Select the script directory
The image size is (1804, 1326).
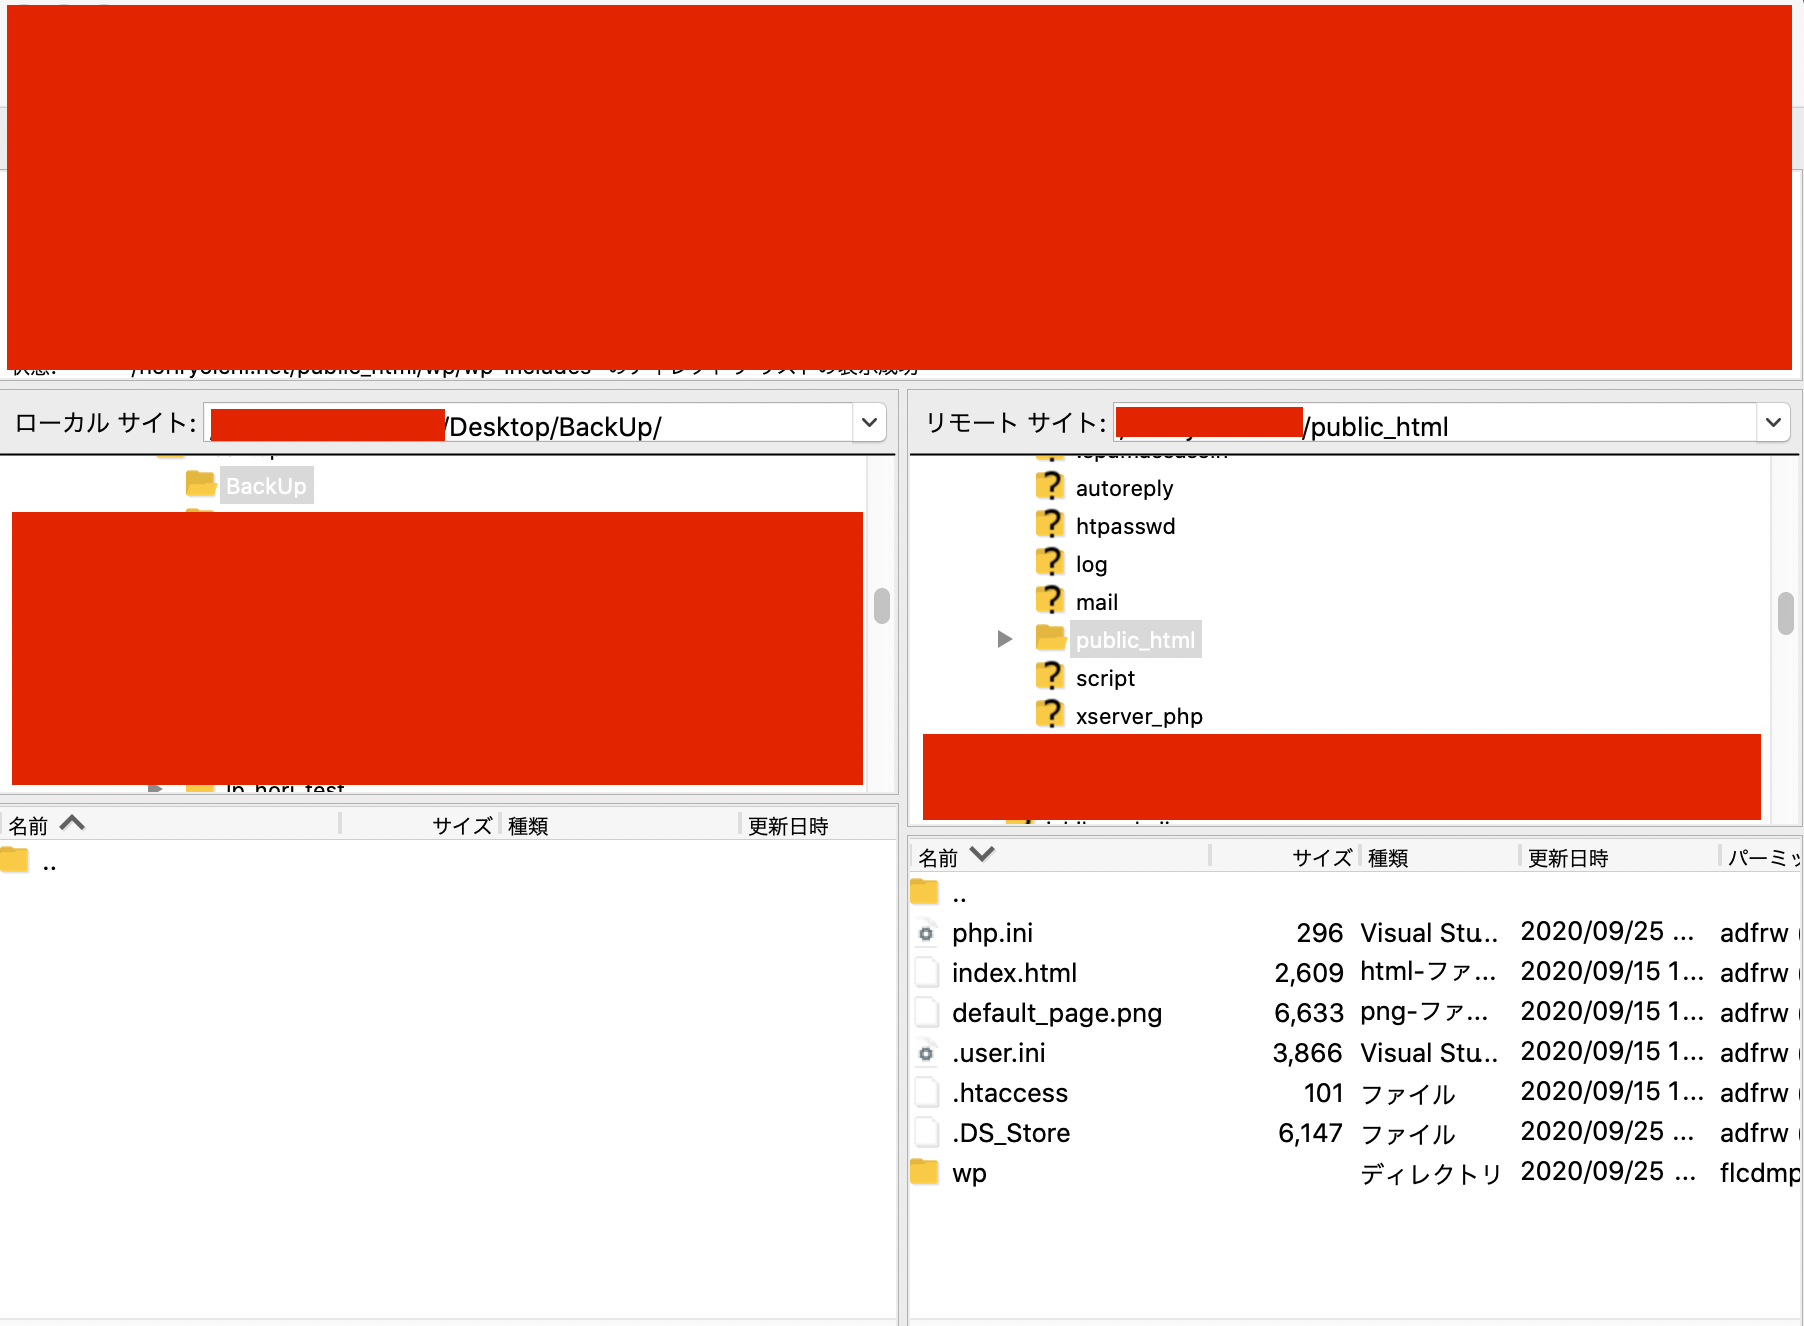pos(1105,678)
